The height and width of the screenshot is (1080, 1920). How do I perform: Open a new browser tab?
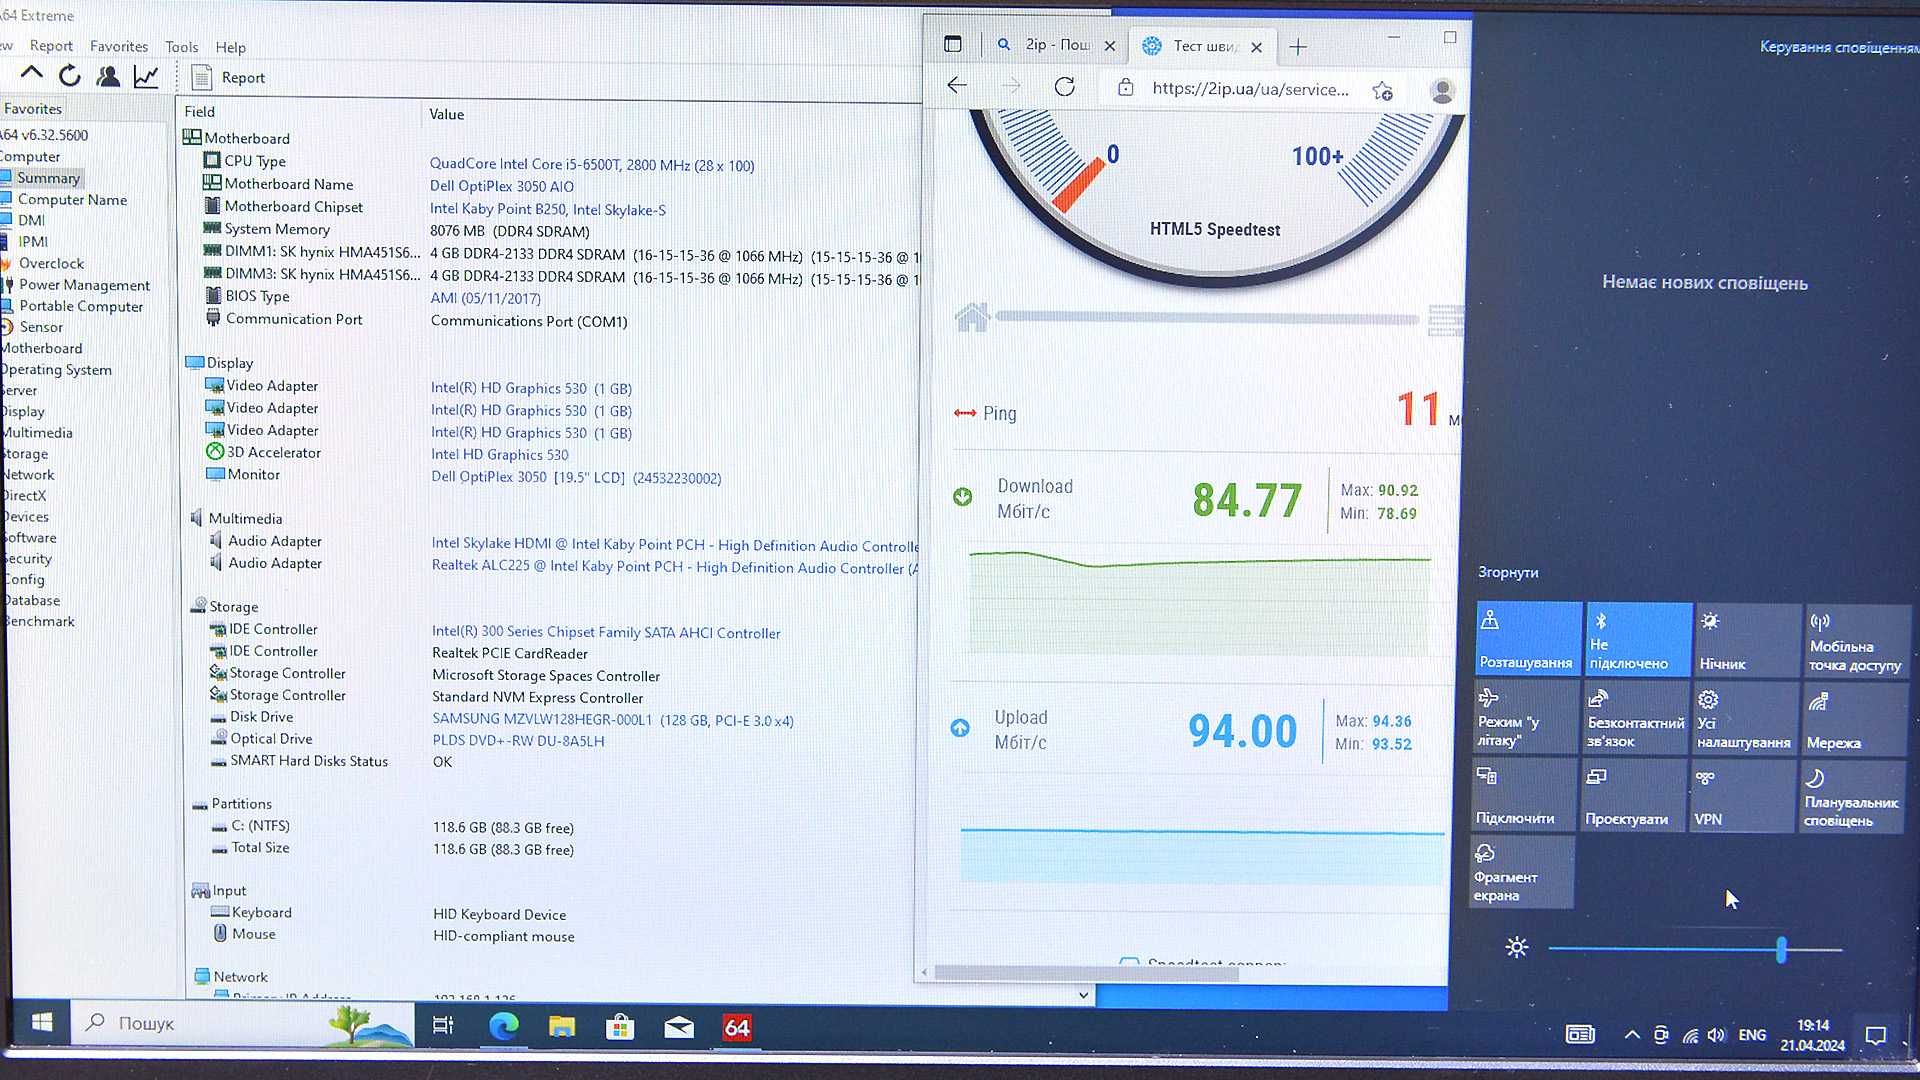coord(1298,47)
